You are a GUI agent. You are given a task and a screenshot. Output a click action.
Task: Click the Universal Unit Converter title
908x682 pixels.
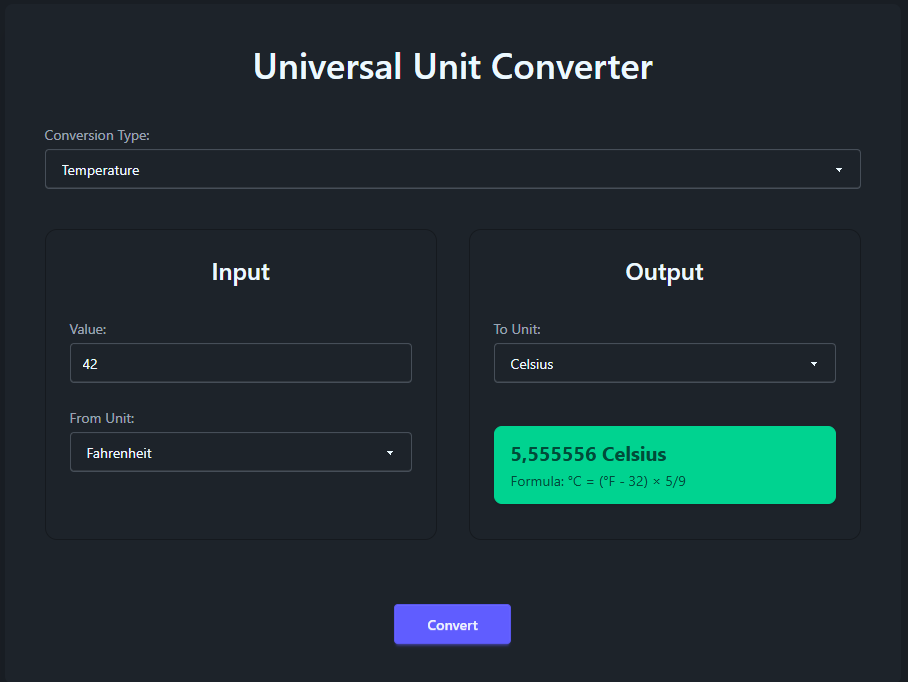(453, 67)
